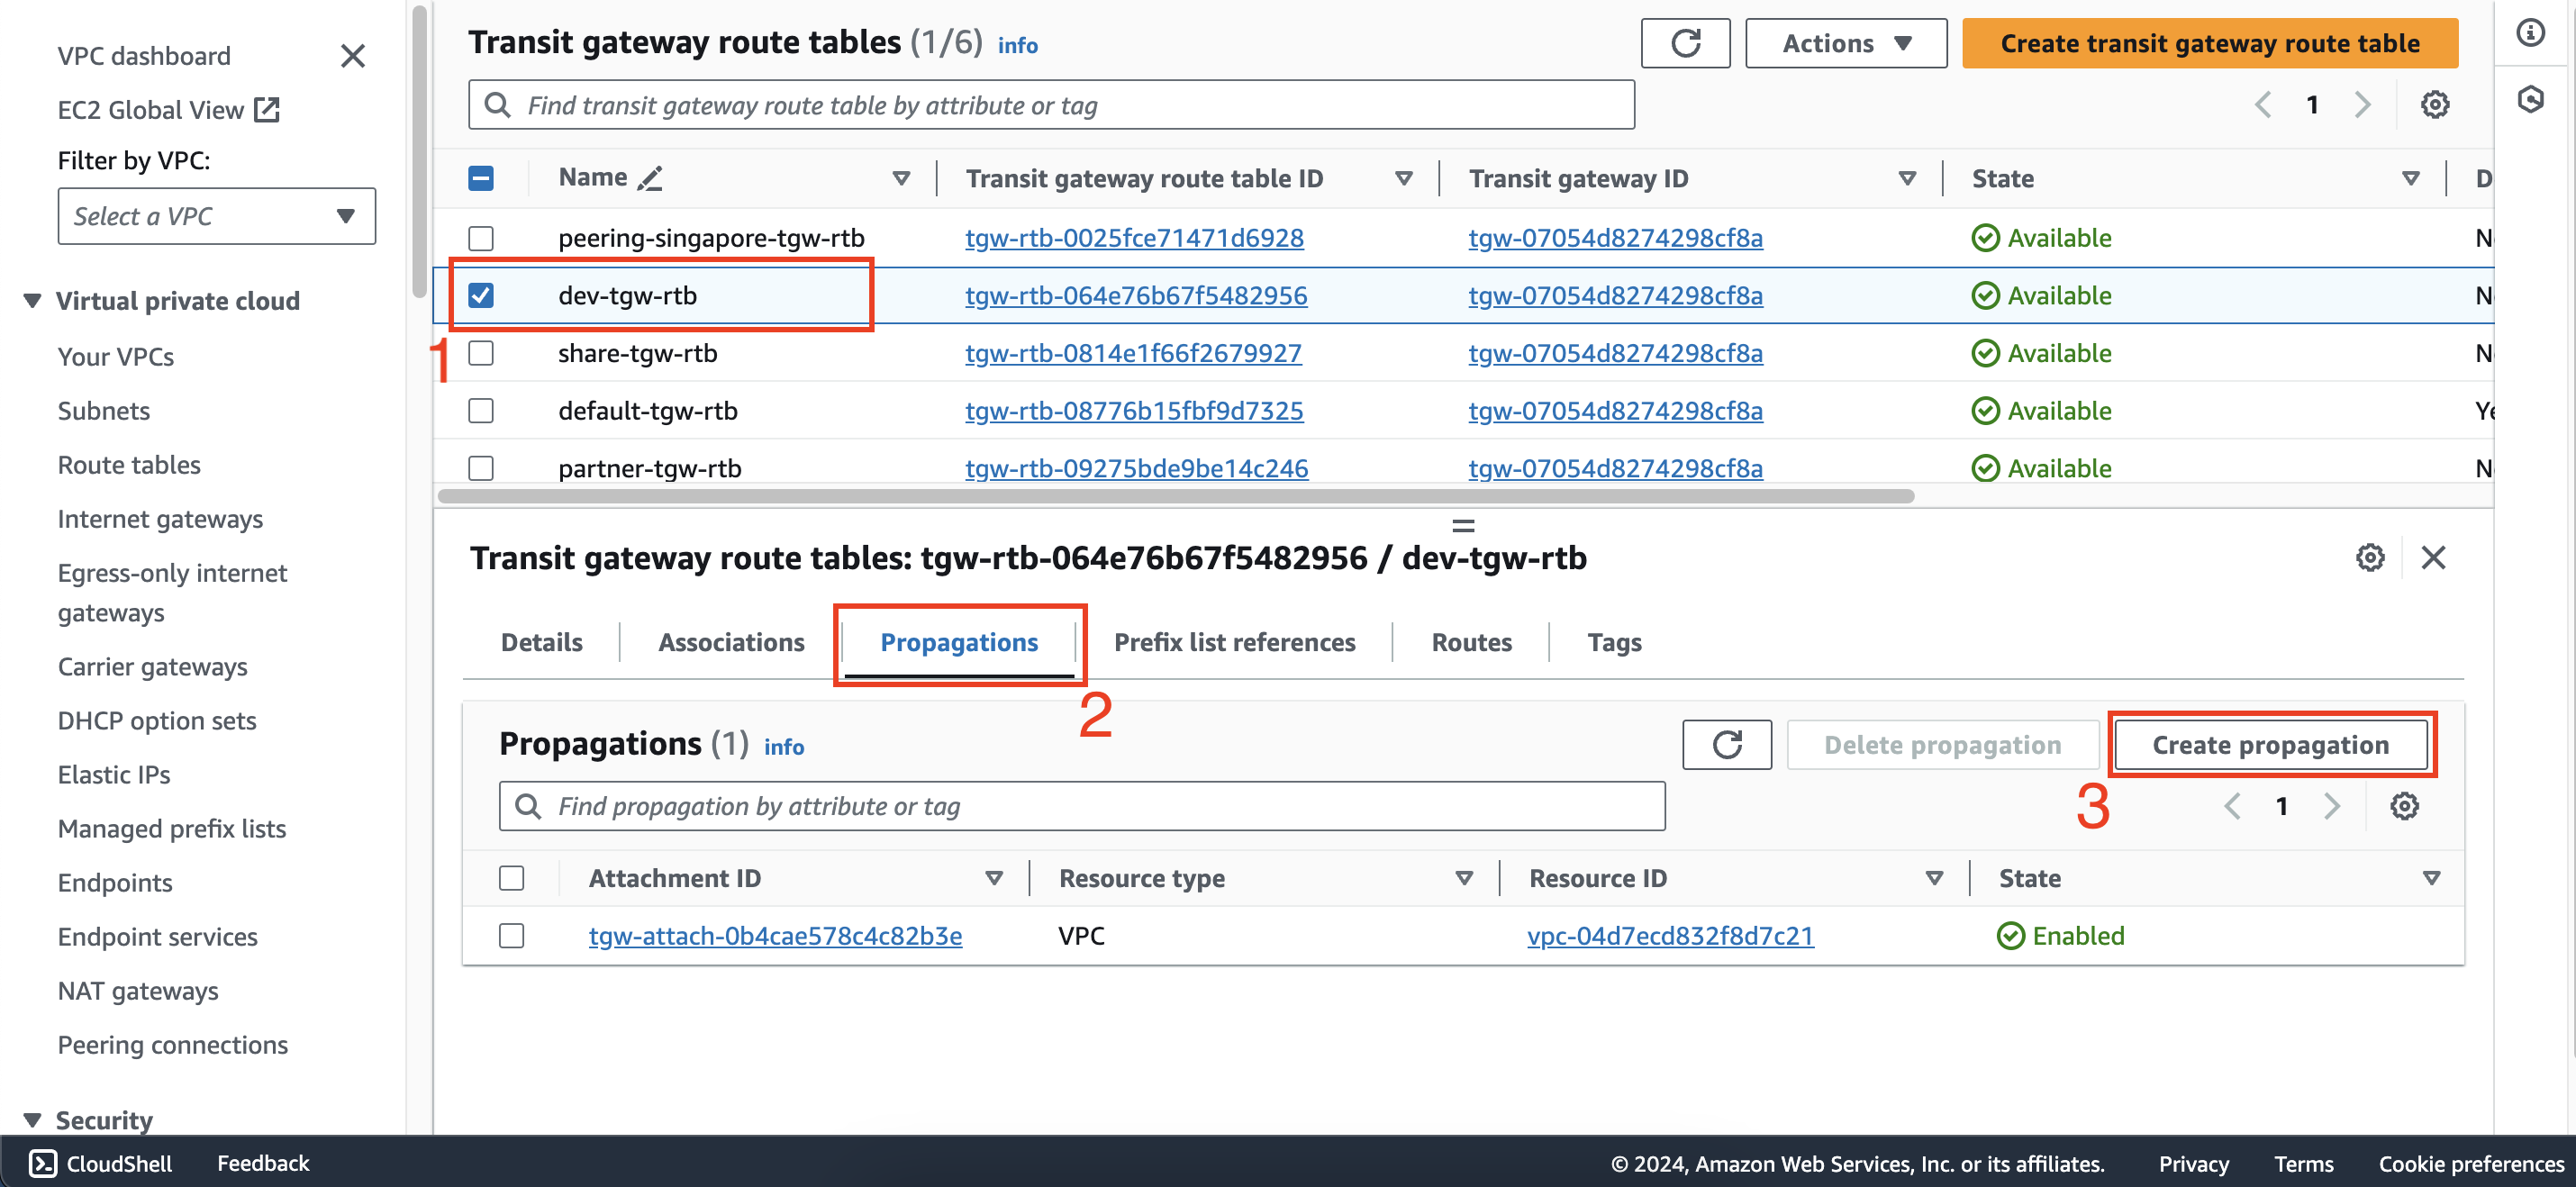
Task: Open tgw-rtb-064e76b67f5482956 route table link
Action: (1136, 295)
